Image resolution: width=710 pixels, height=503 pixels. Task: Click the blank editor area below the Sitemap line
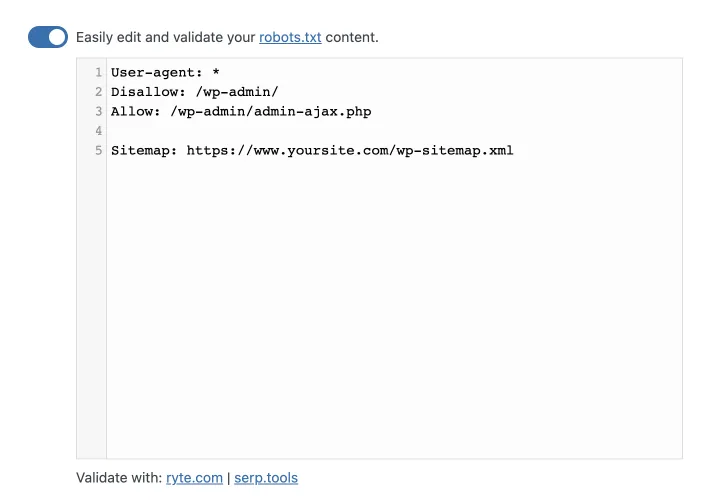pos(394,308)
